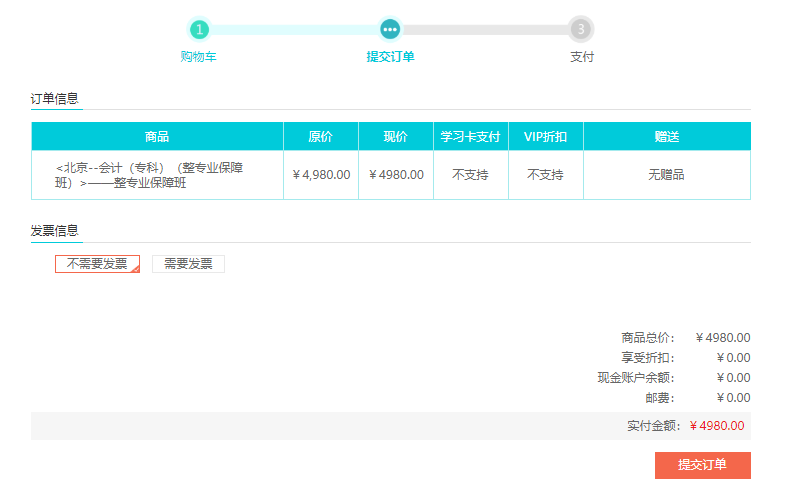Click the 商品 column header
785x497 pixels.
(x=157, y=136)
